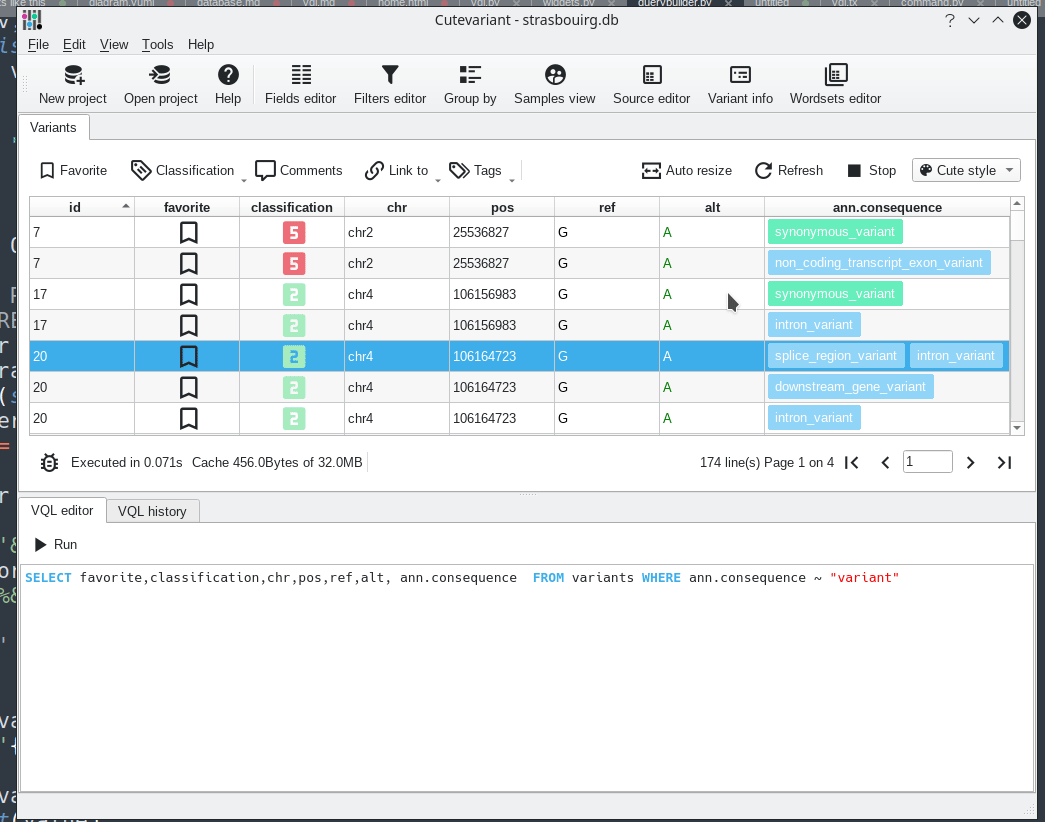Create a New project

click(x=72, y=84)
